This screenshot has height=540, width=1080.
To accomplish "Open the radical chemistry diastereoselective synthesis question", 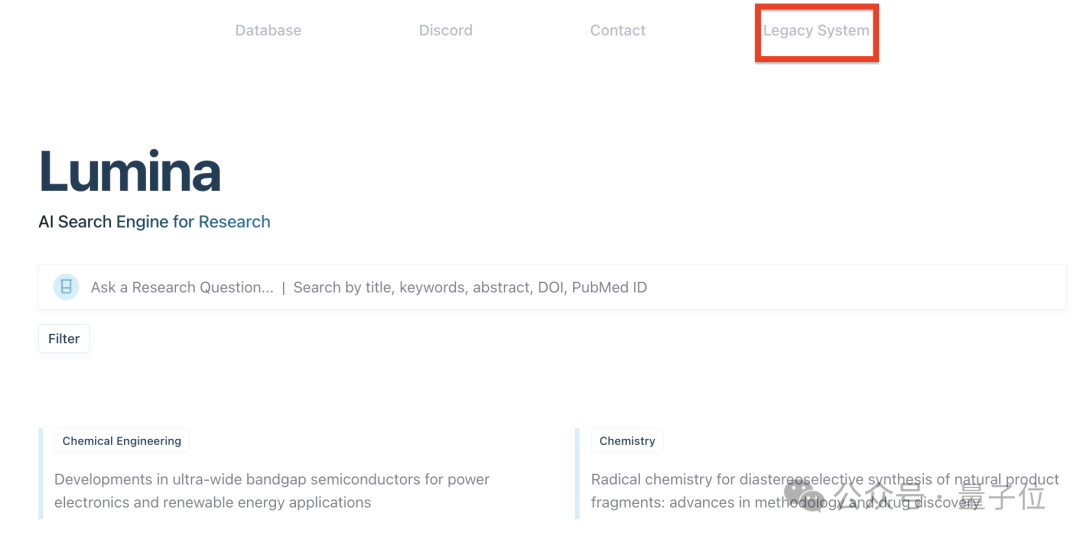I will coord(825,490).
